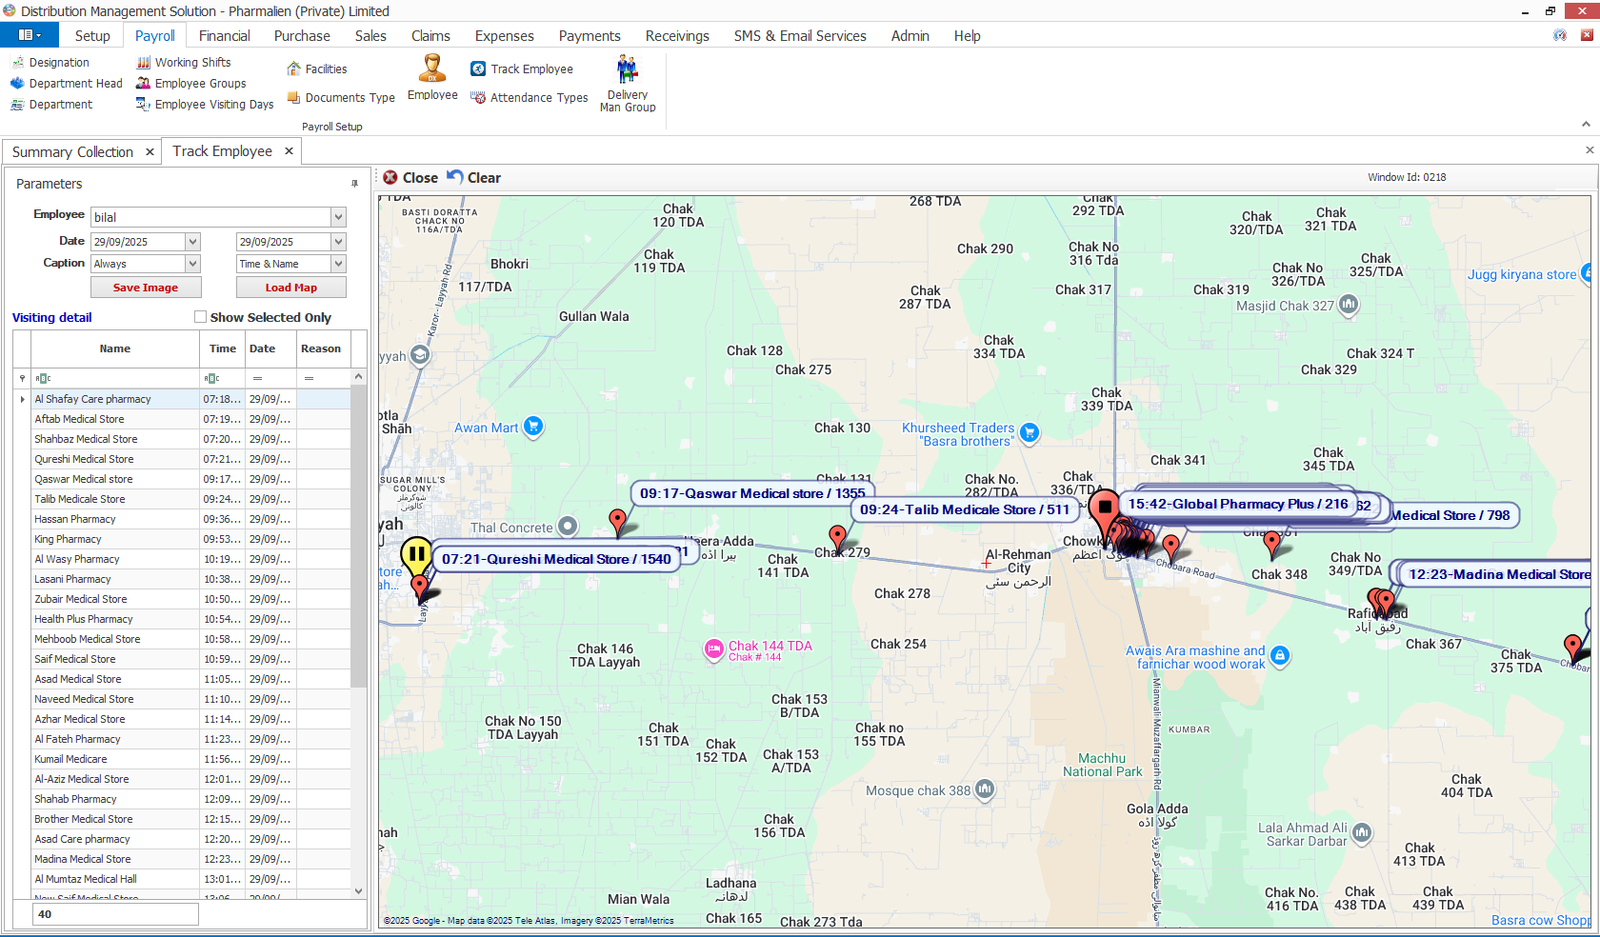Switch to the Summary Collection tab
Viewport: 1600px width, 937px height.
point(72,152)
